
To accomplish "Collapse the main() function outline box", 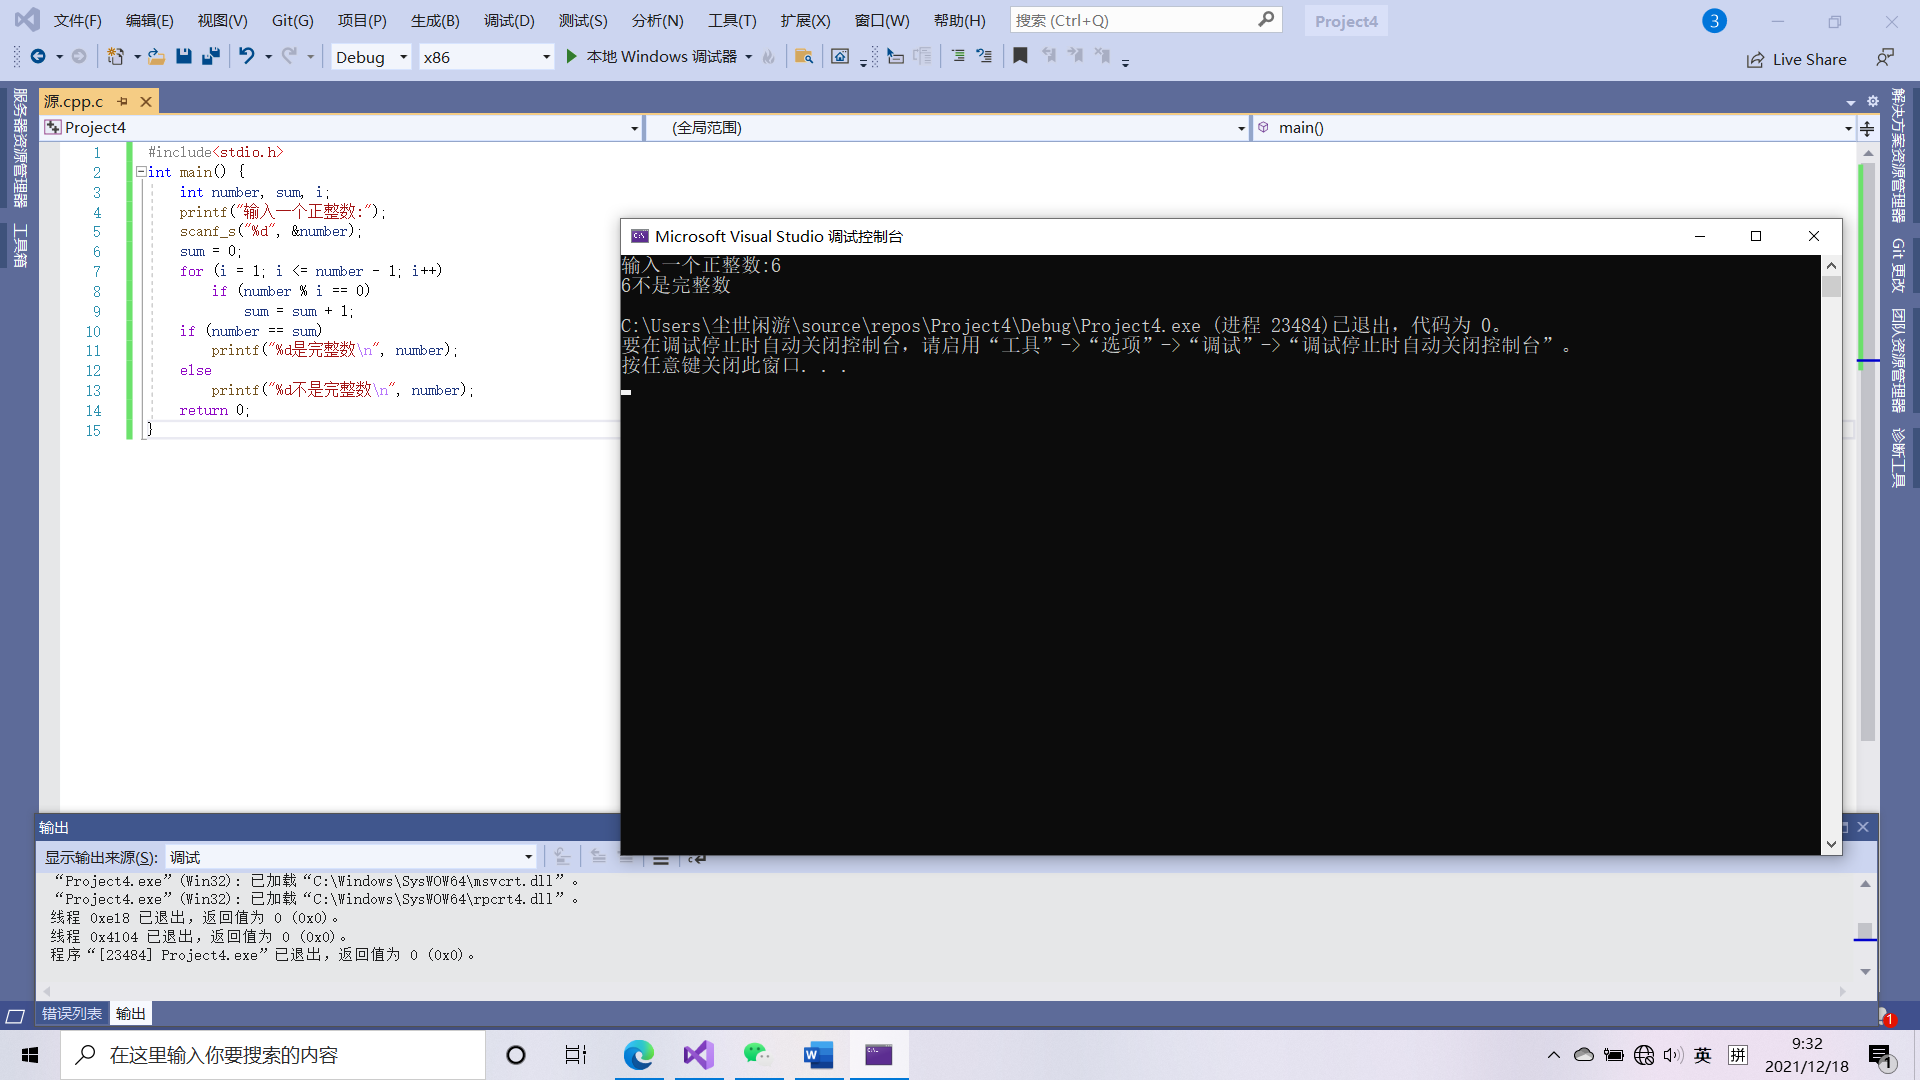I will [x=141, y=172].
